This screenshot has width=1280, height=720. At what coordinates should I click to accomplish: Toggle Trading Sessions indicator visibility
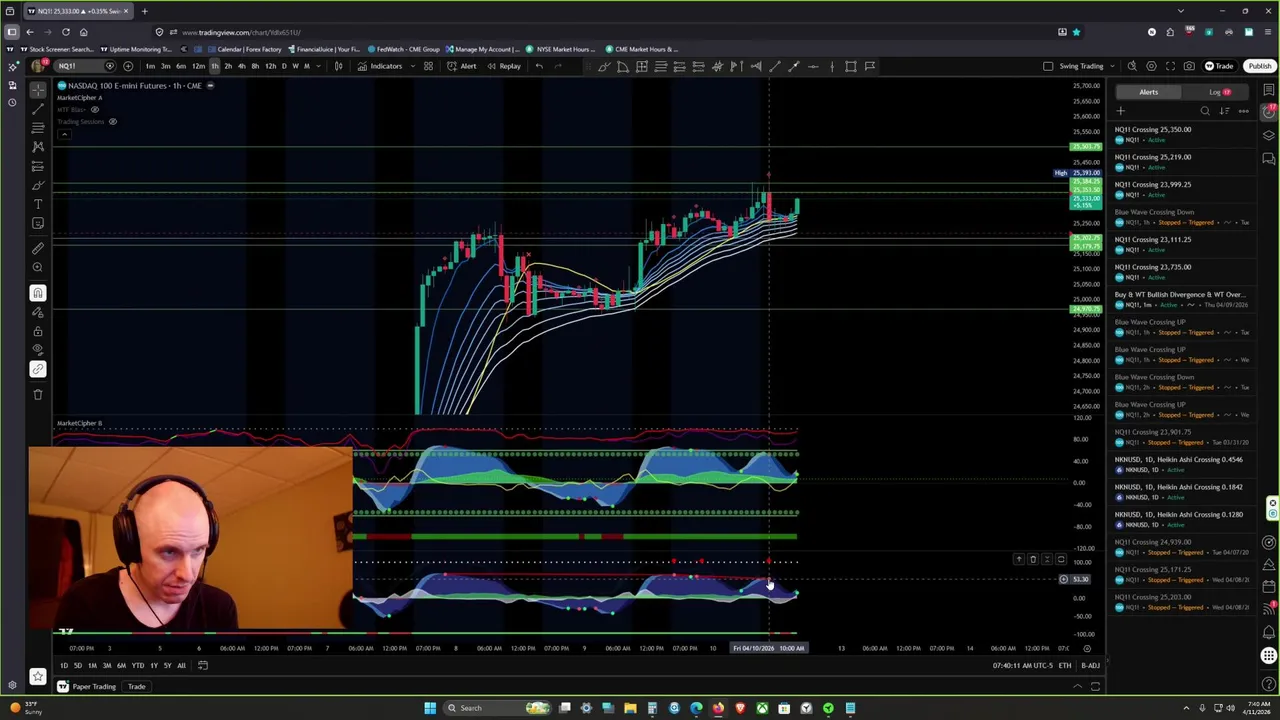[112, 122]
